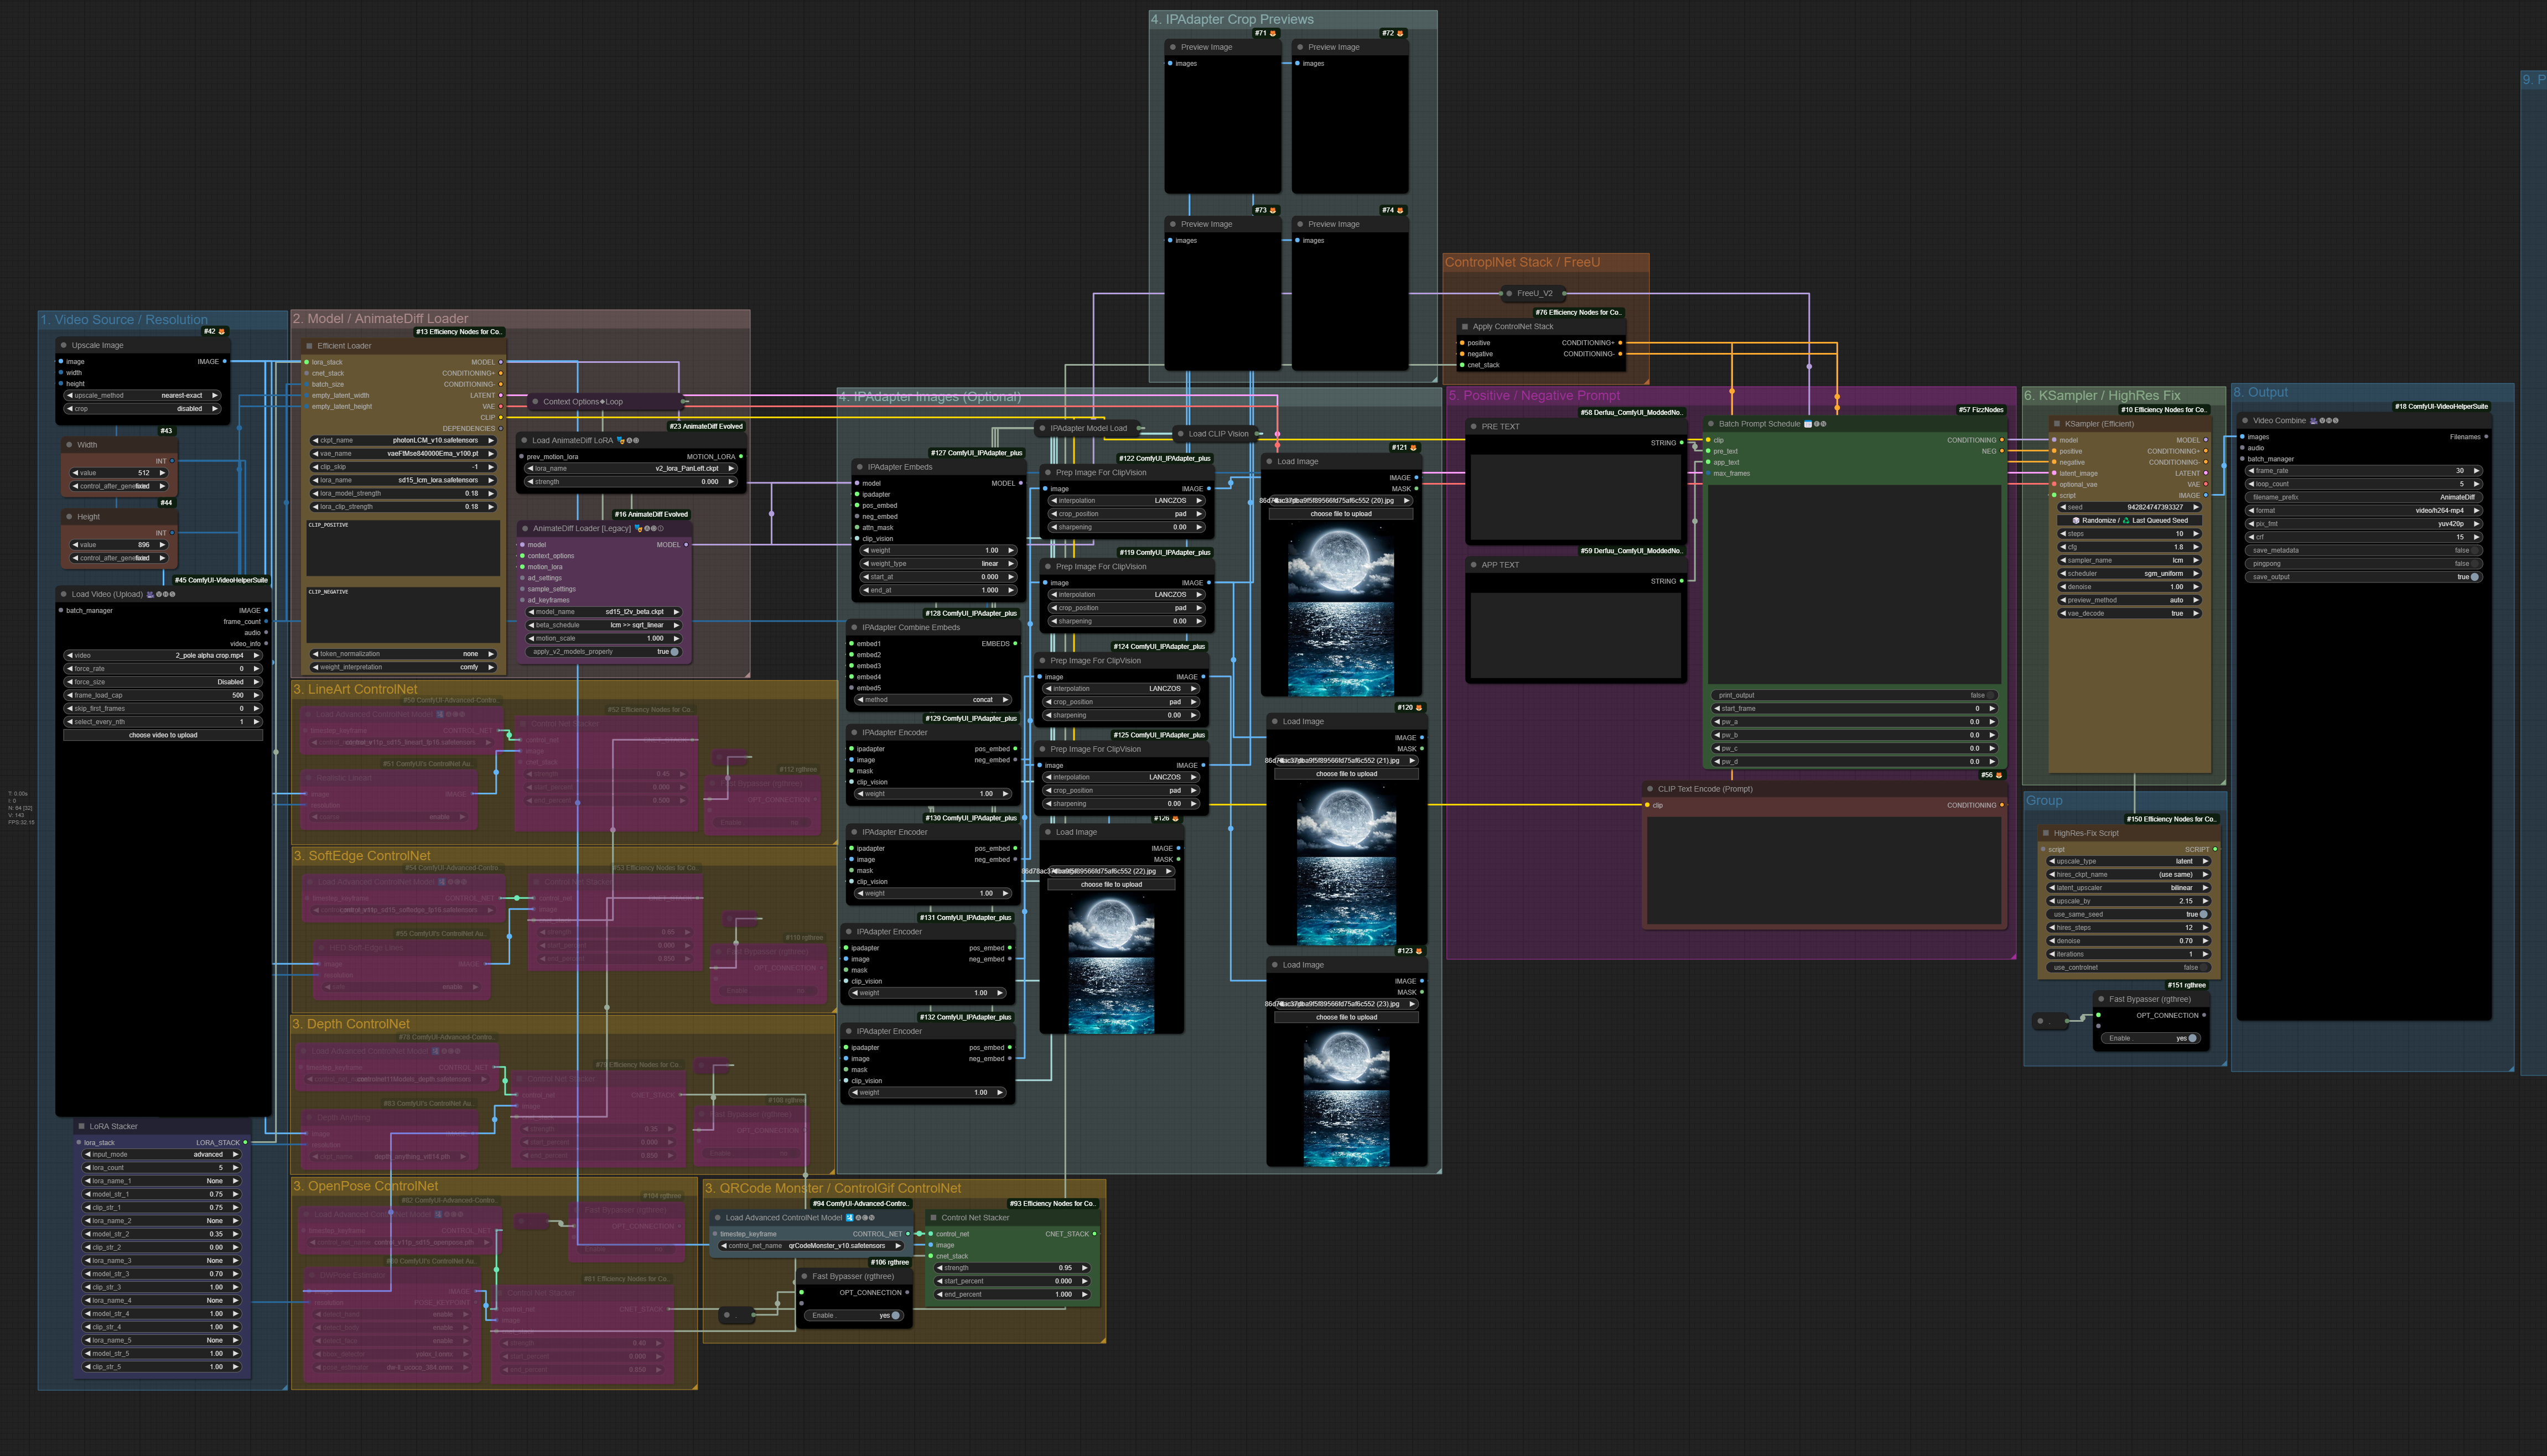2547x1456 pixels.
Task: Open the sampler_name dropdown in KSampler
Action: point(2129,560)
